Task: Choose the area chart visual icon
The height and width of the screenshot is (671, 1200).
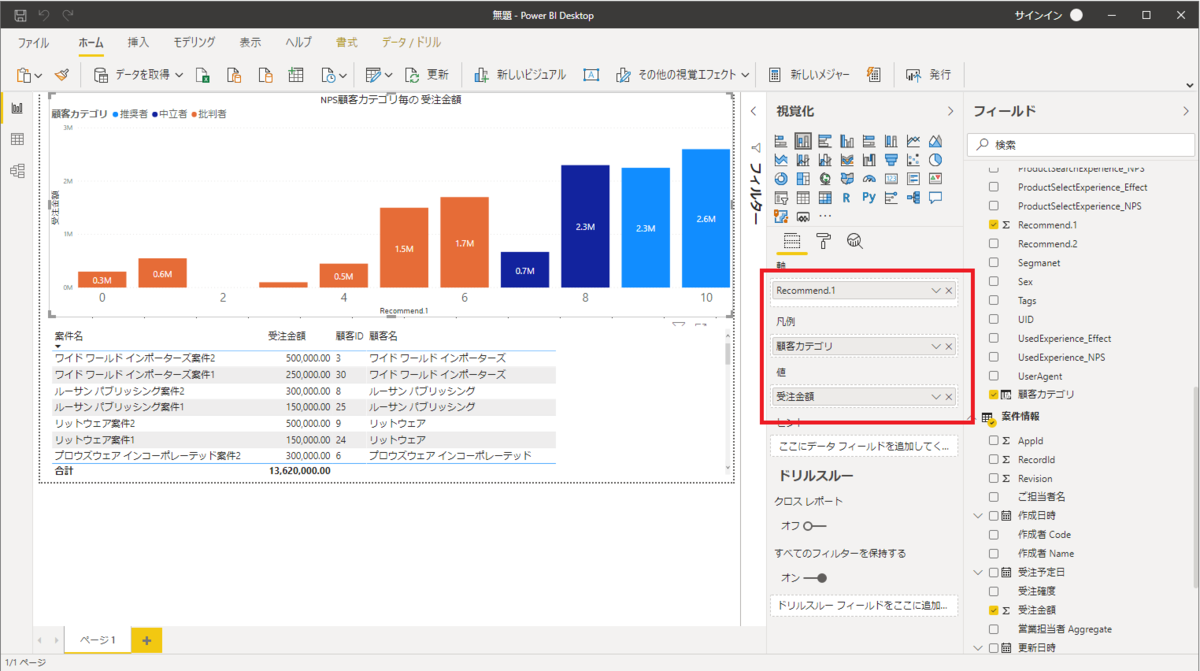Action: [x=935, y=141]
